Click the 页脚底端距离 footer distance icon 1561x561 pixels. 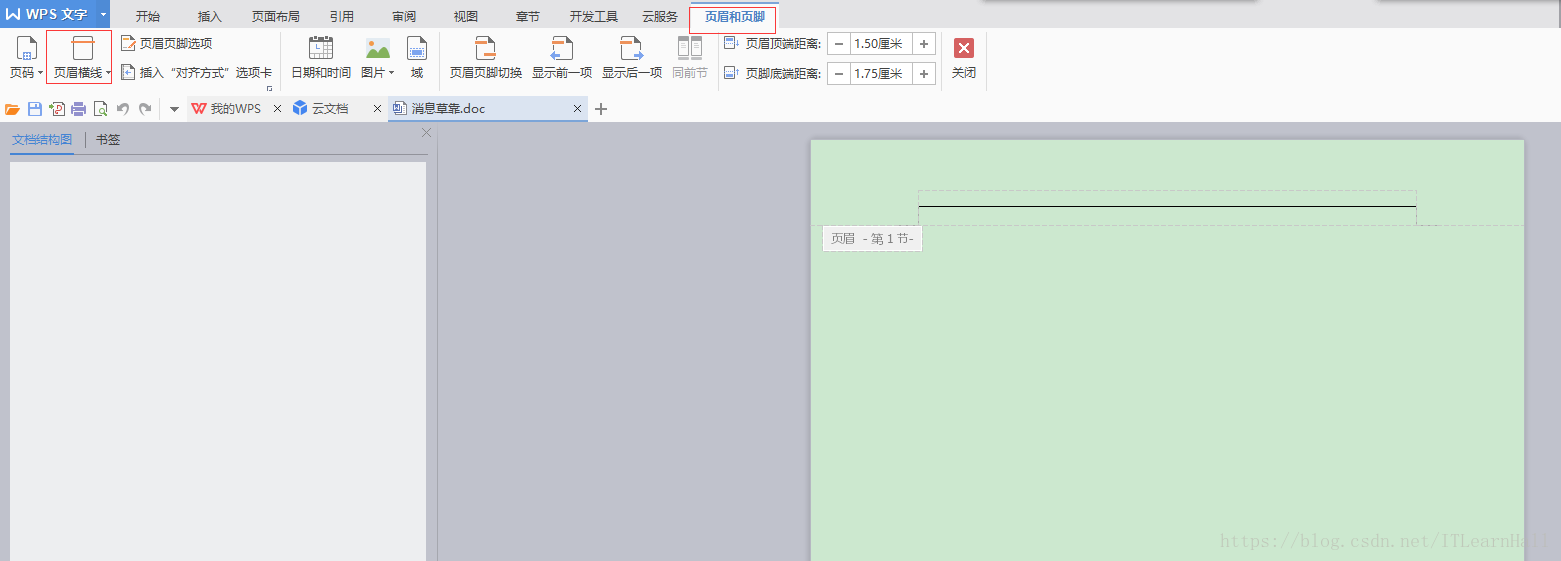click(731, 73)
